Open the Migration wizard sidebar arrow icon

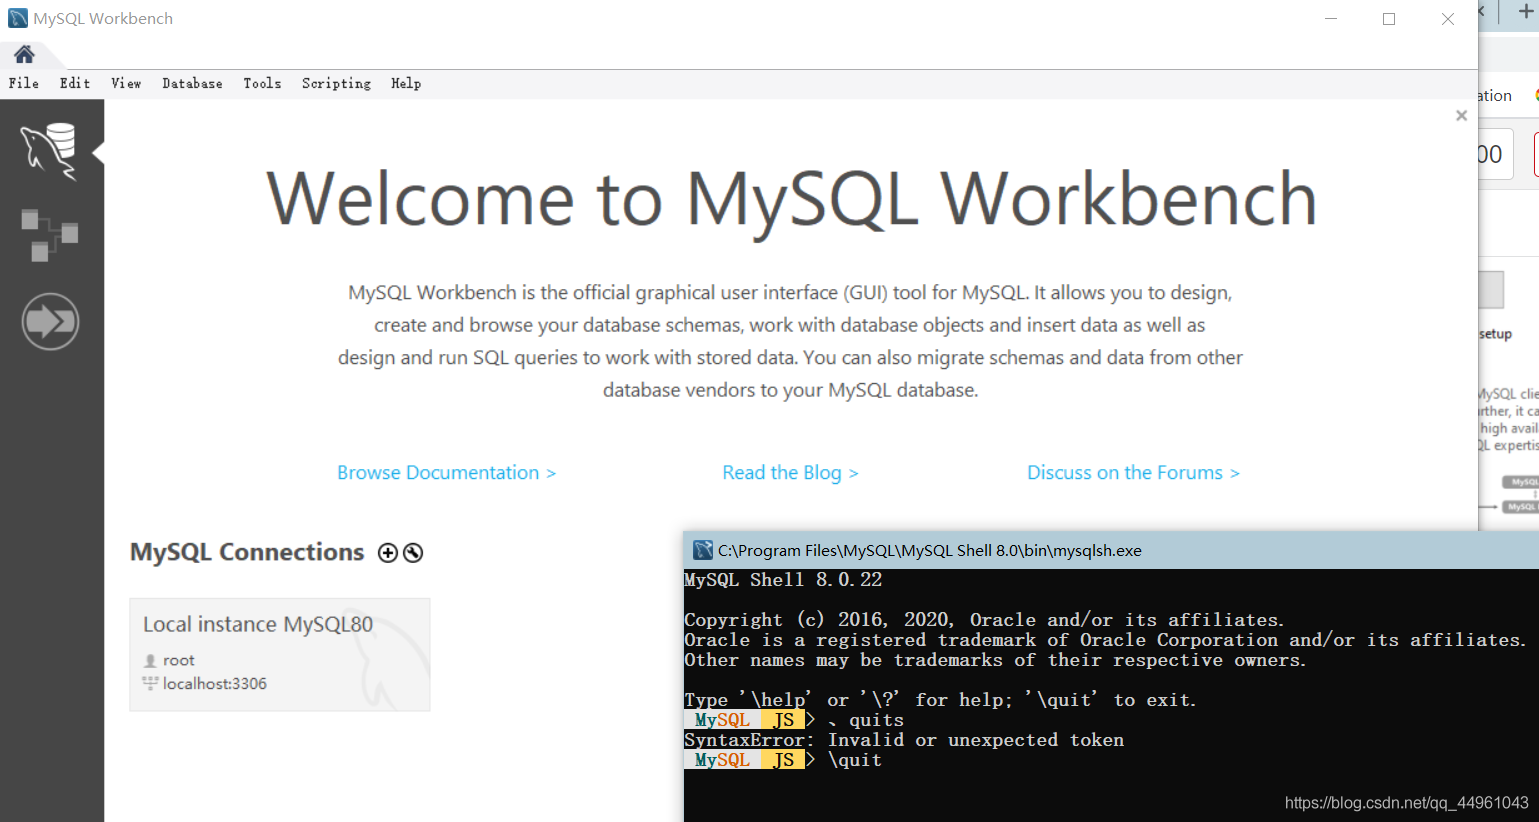pyautogui.click(x=50, y=321)
